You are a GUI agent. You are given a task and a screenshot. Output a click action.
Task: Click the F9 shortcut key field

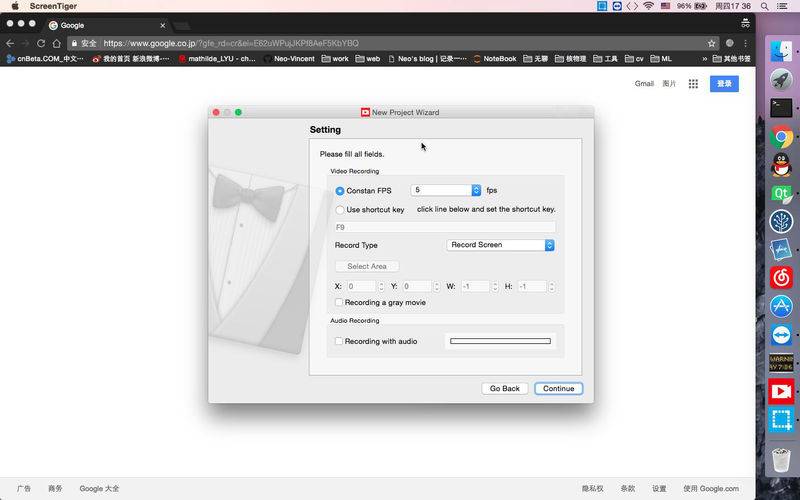pos(445,227)
